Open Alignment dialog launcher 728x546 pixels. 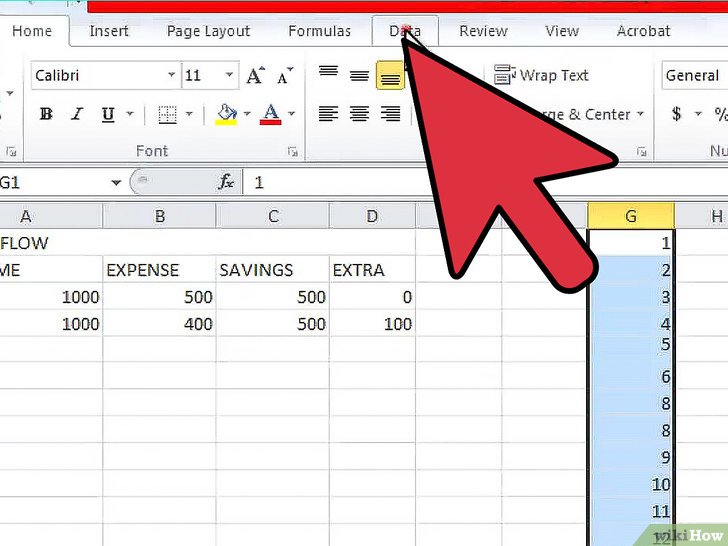(x=642, y=151)
